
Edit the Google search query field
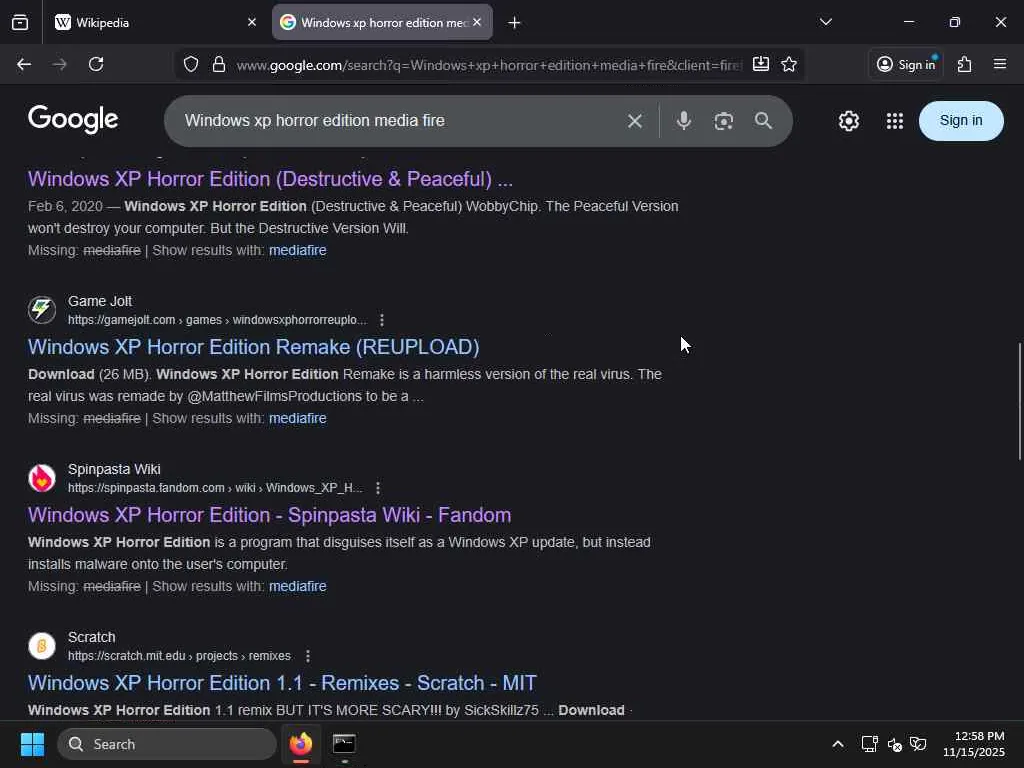398,121
